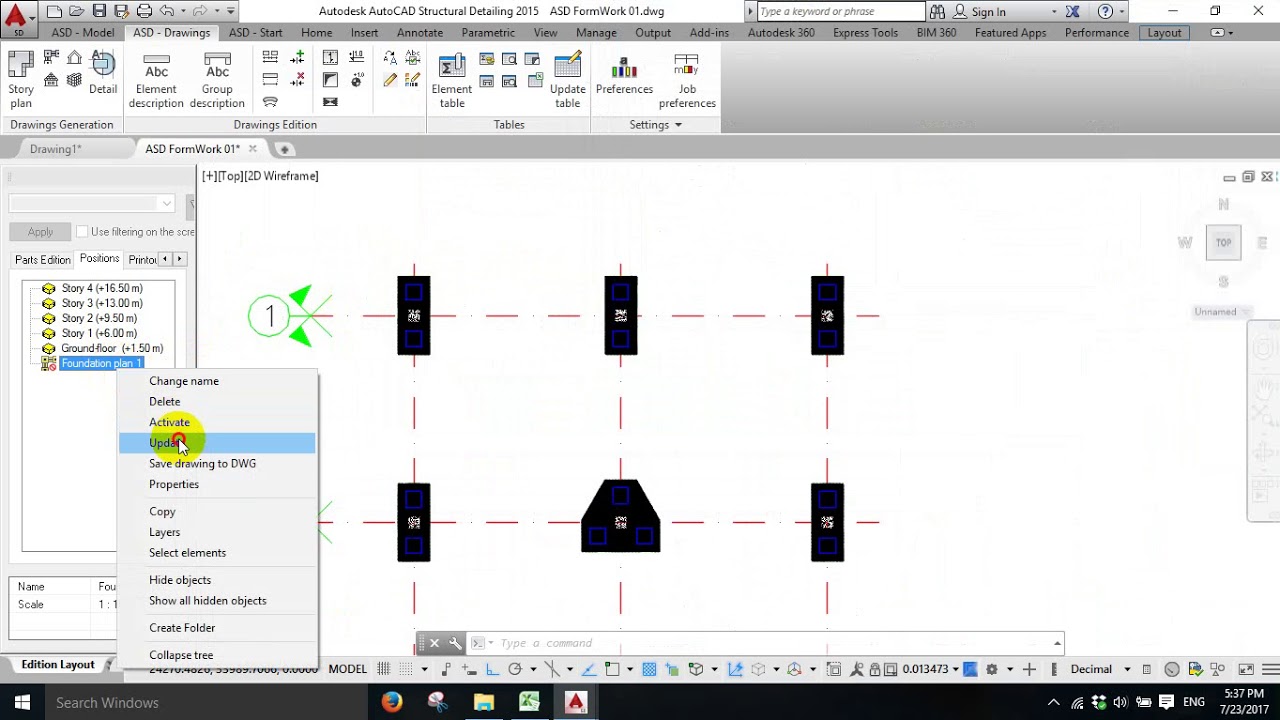
Task: Toggle MODEL space button in status bar
Action: point(348,669)
